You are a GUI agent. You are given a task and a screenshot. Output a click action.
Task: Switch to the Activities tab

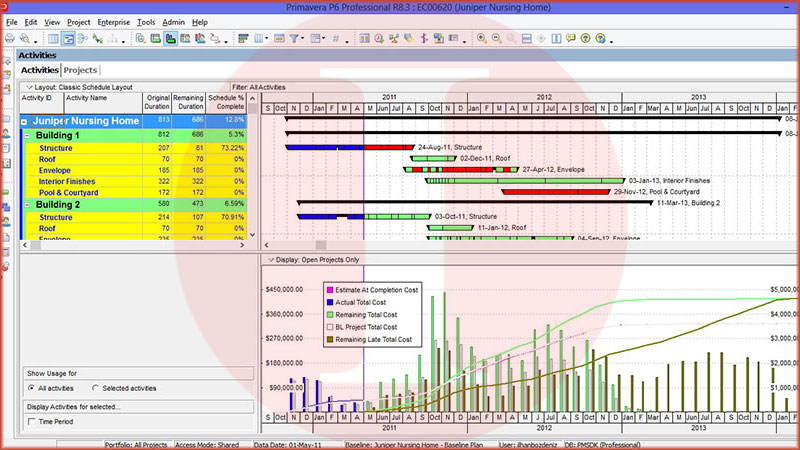point(40,70)
